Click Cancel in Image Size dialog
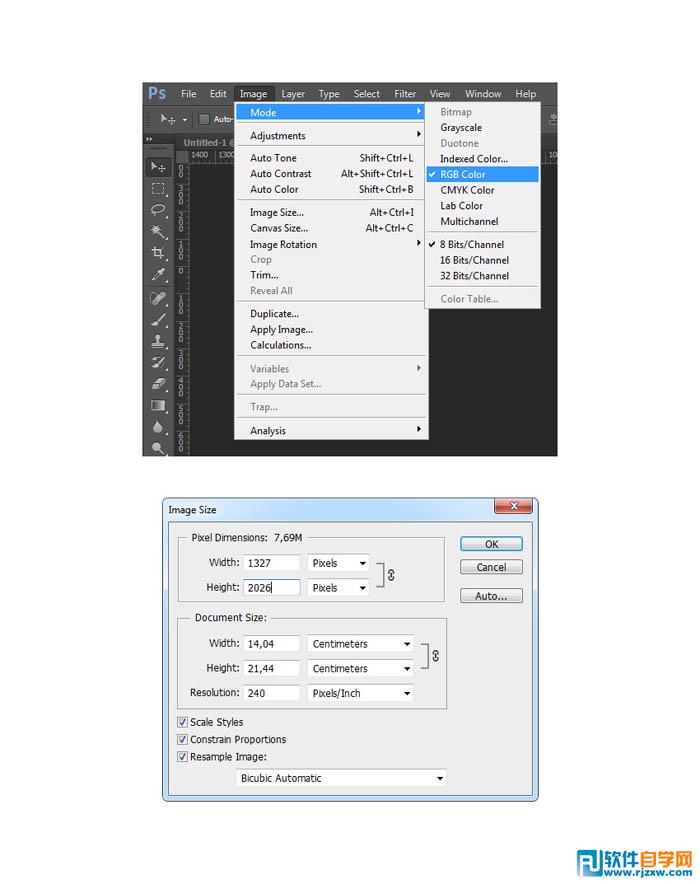The width and height of the screenshot is (700, 884). (491, 567)
